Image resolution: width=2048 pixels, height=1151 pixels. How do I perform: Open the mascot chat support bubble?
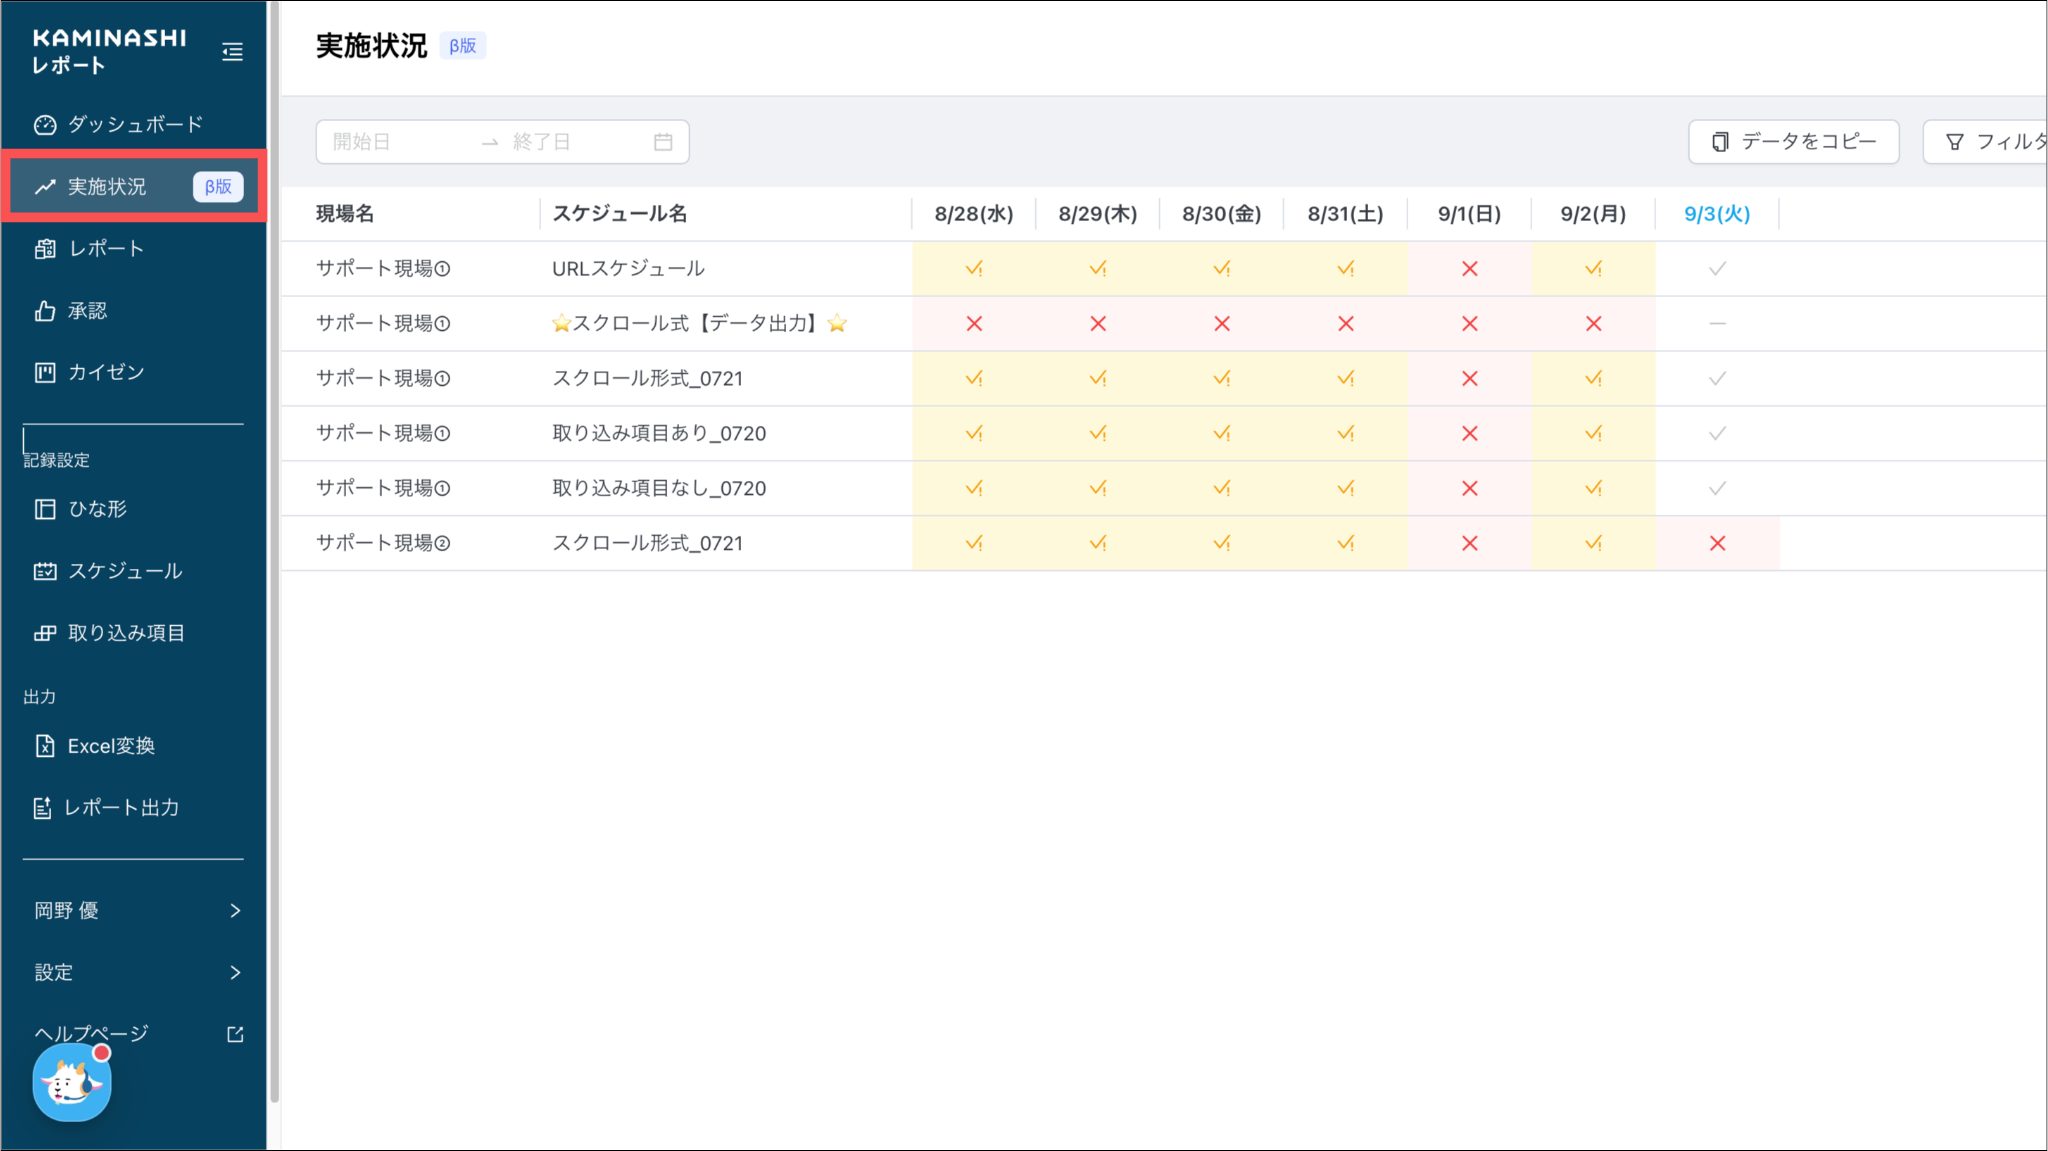(72, 1084)
